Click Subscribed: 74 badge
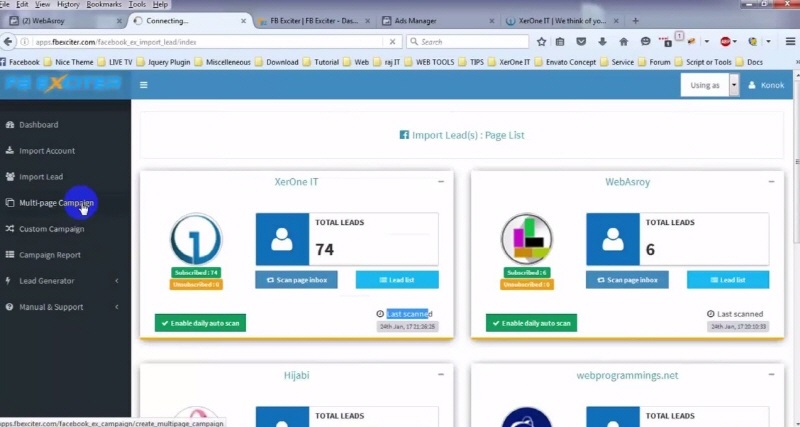This screenshot has height=427, width=800. click(x=196, y=272)
